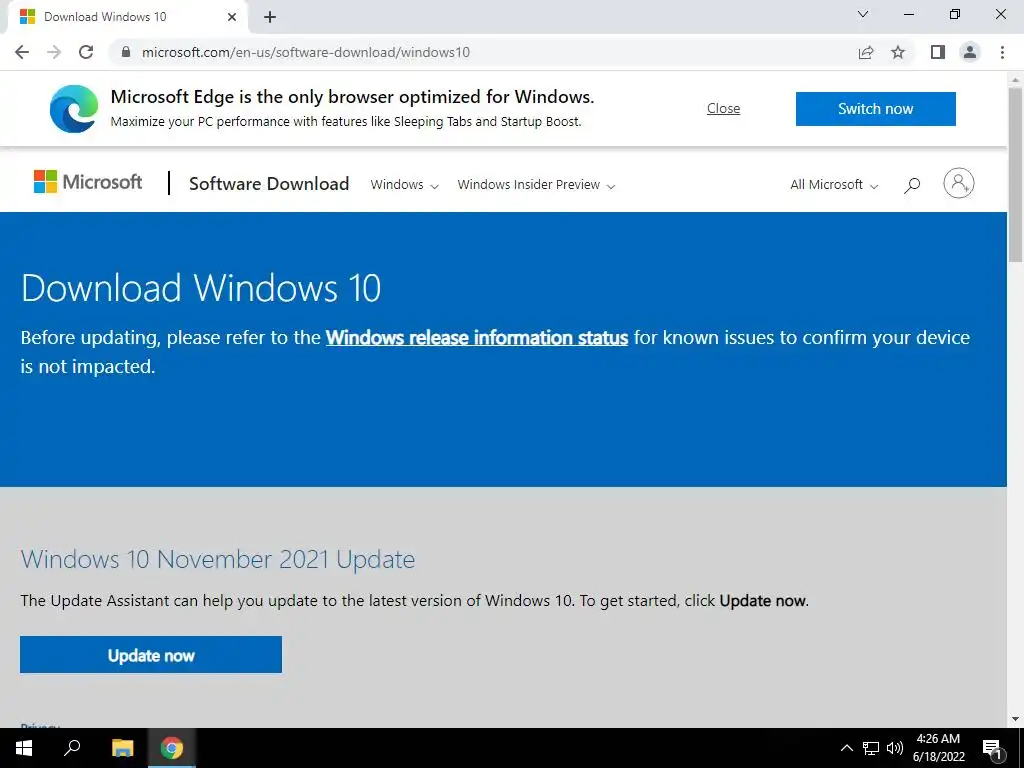Open File Explorer from the taskbar

click(122, 748)
